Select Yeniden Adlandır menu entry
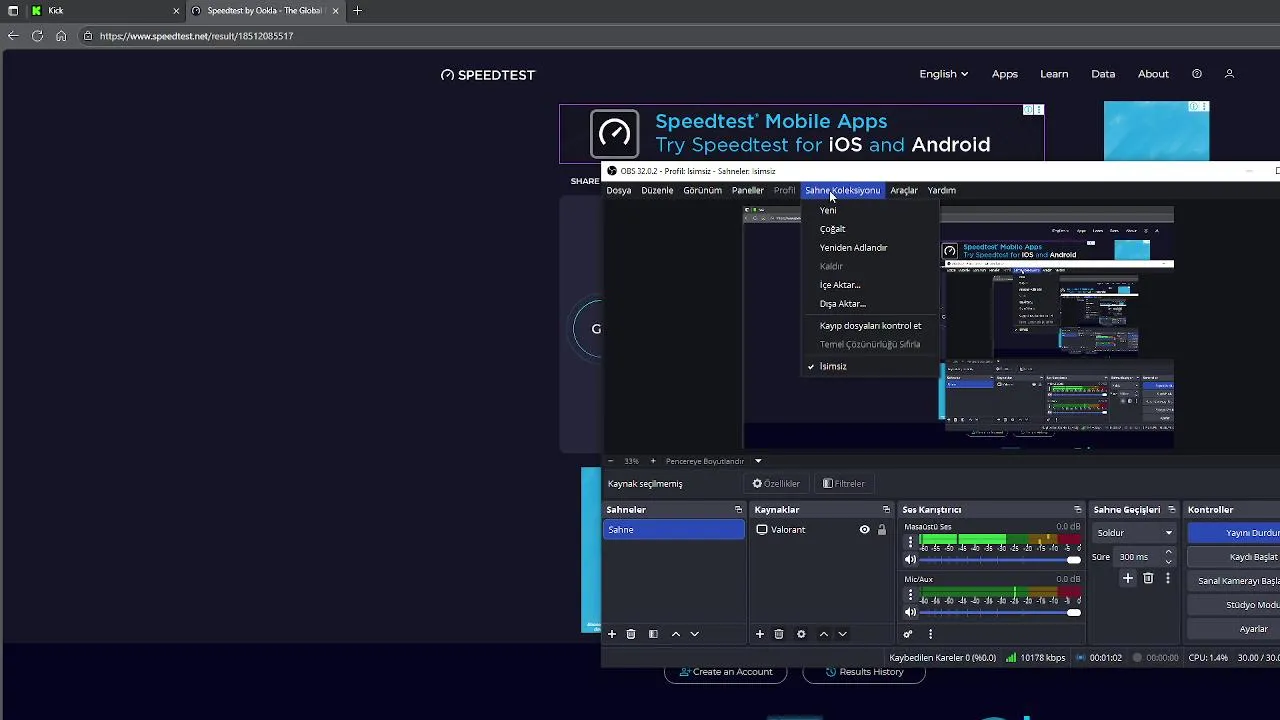 pos(870,248)
